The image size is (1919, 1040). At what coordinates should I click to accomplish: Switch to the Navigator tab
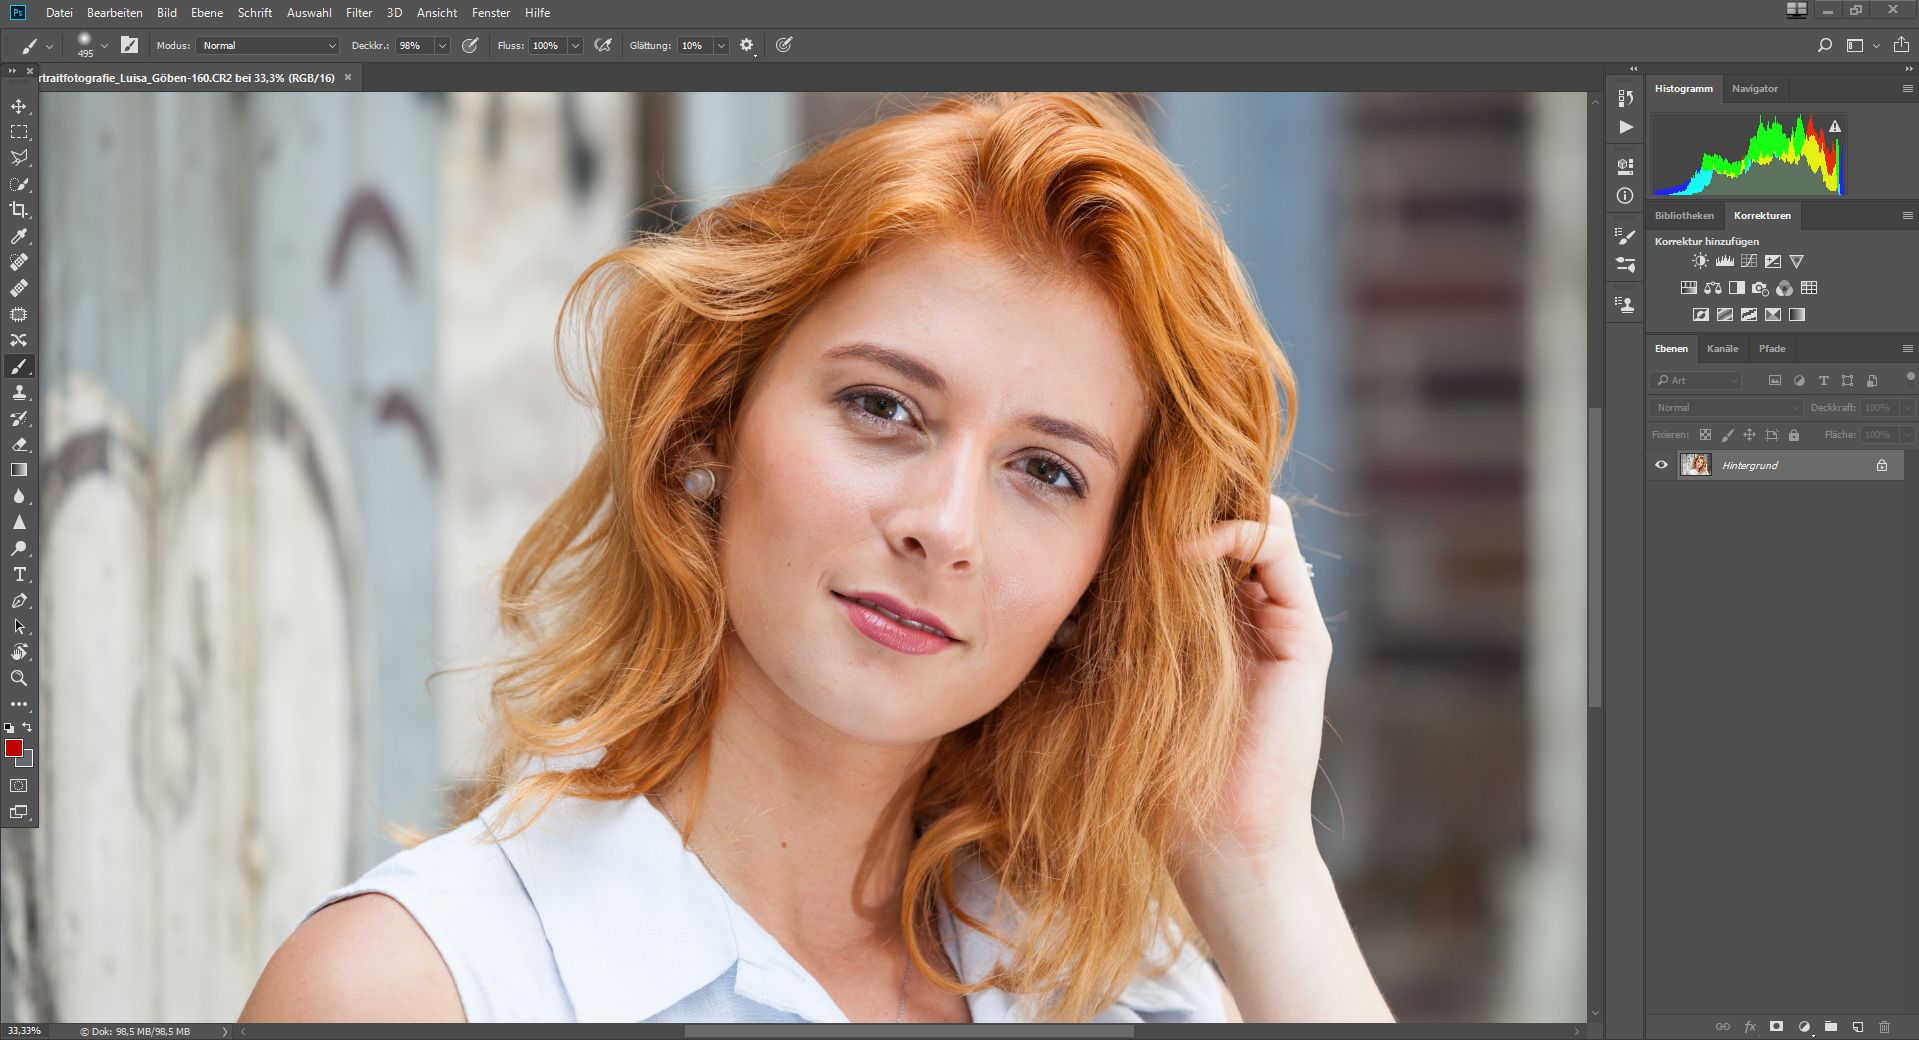[x=1754, y=88]
